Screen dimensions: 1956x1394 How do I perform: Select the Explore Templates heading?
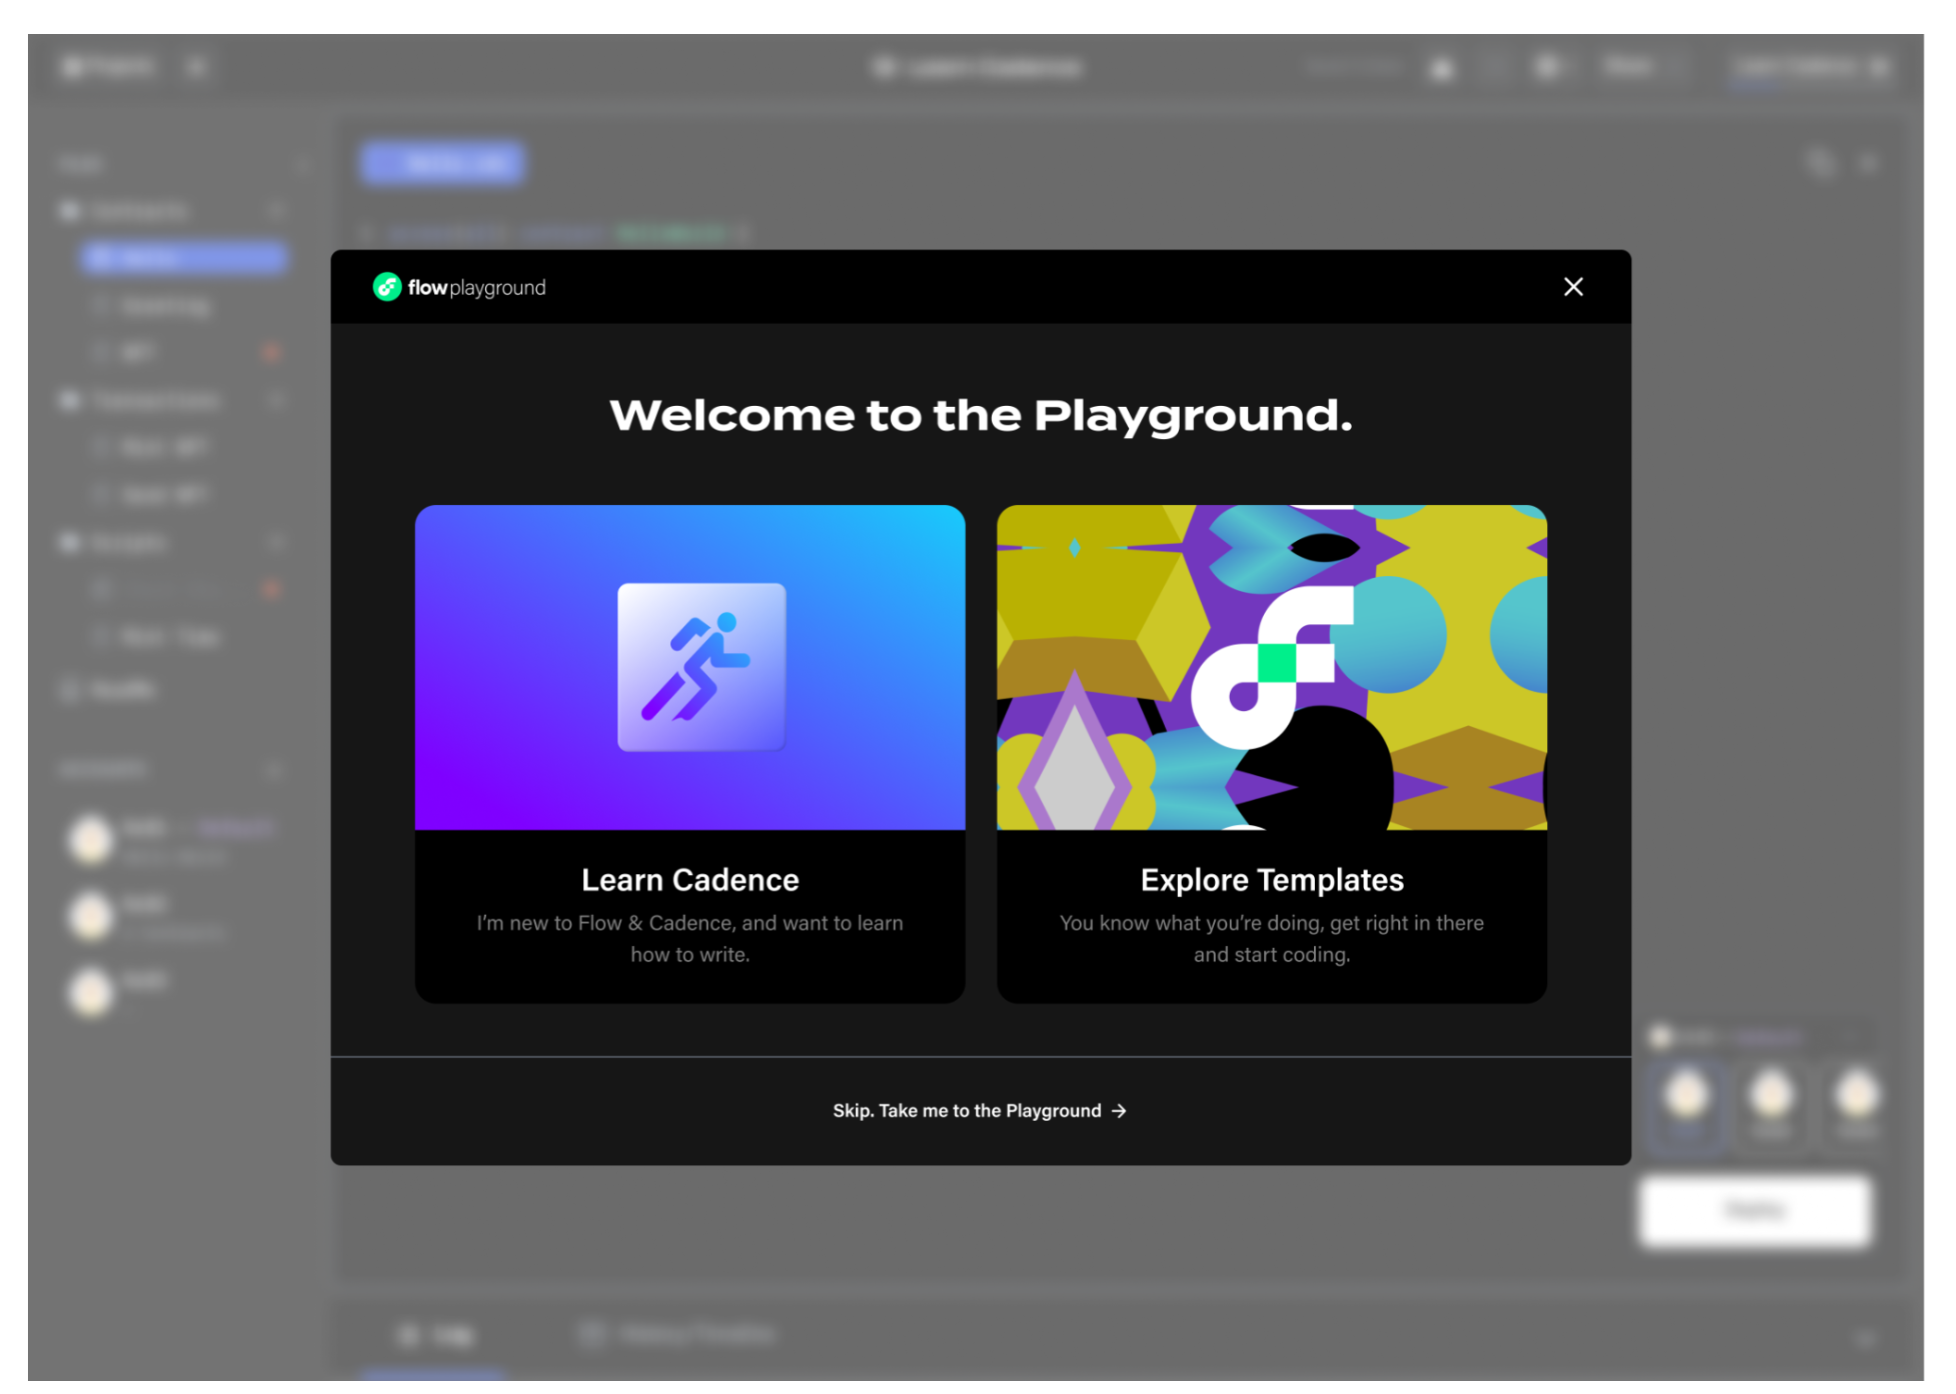[1272, 880]
